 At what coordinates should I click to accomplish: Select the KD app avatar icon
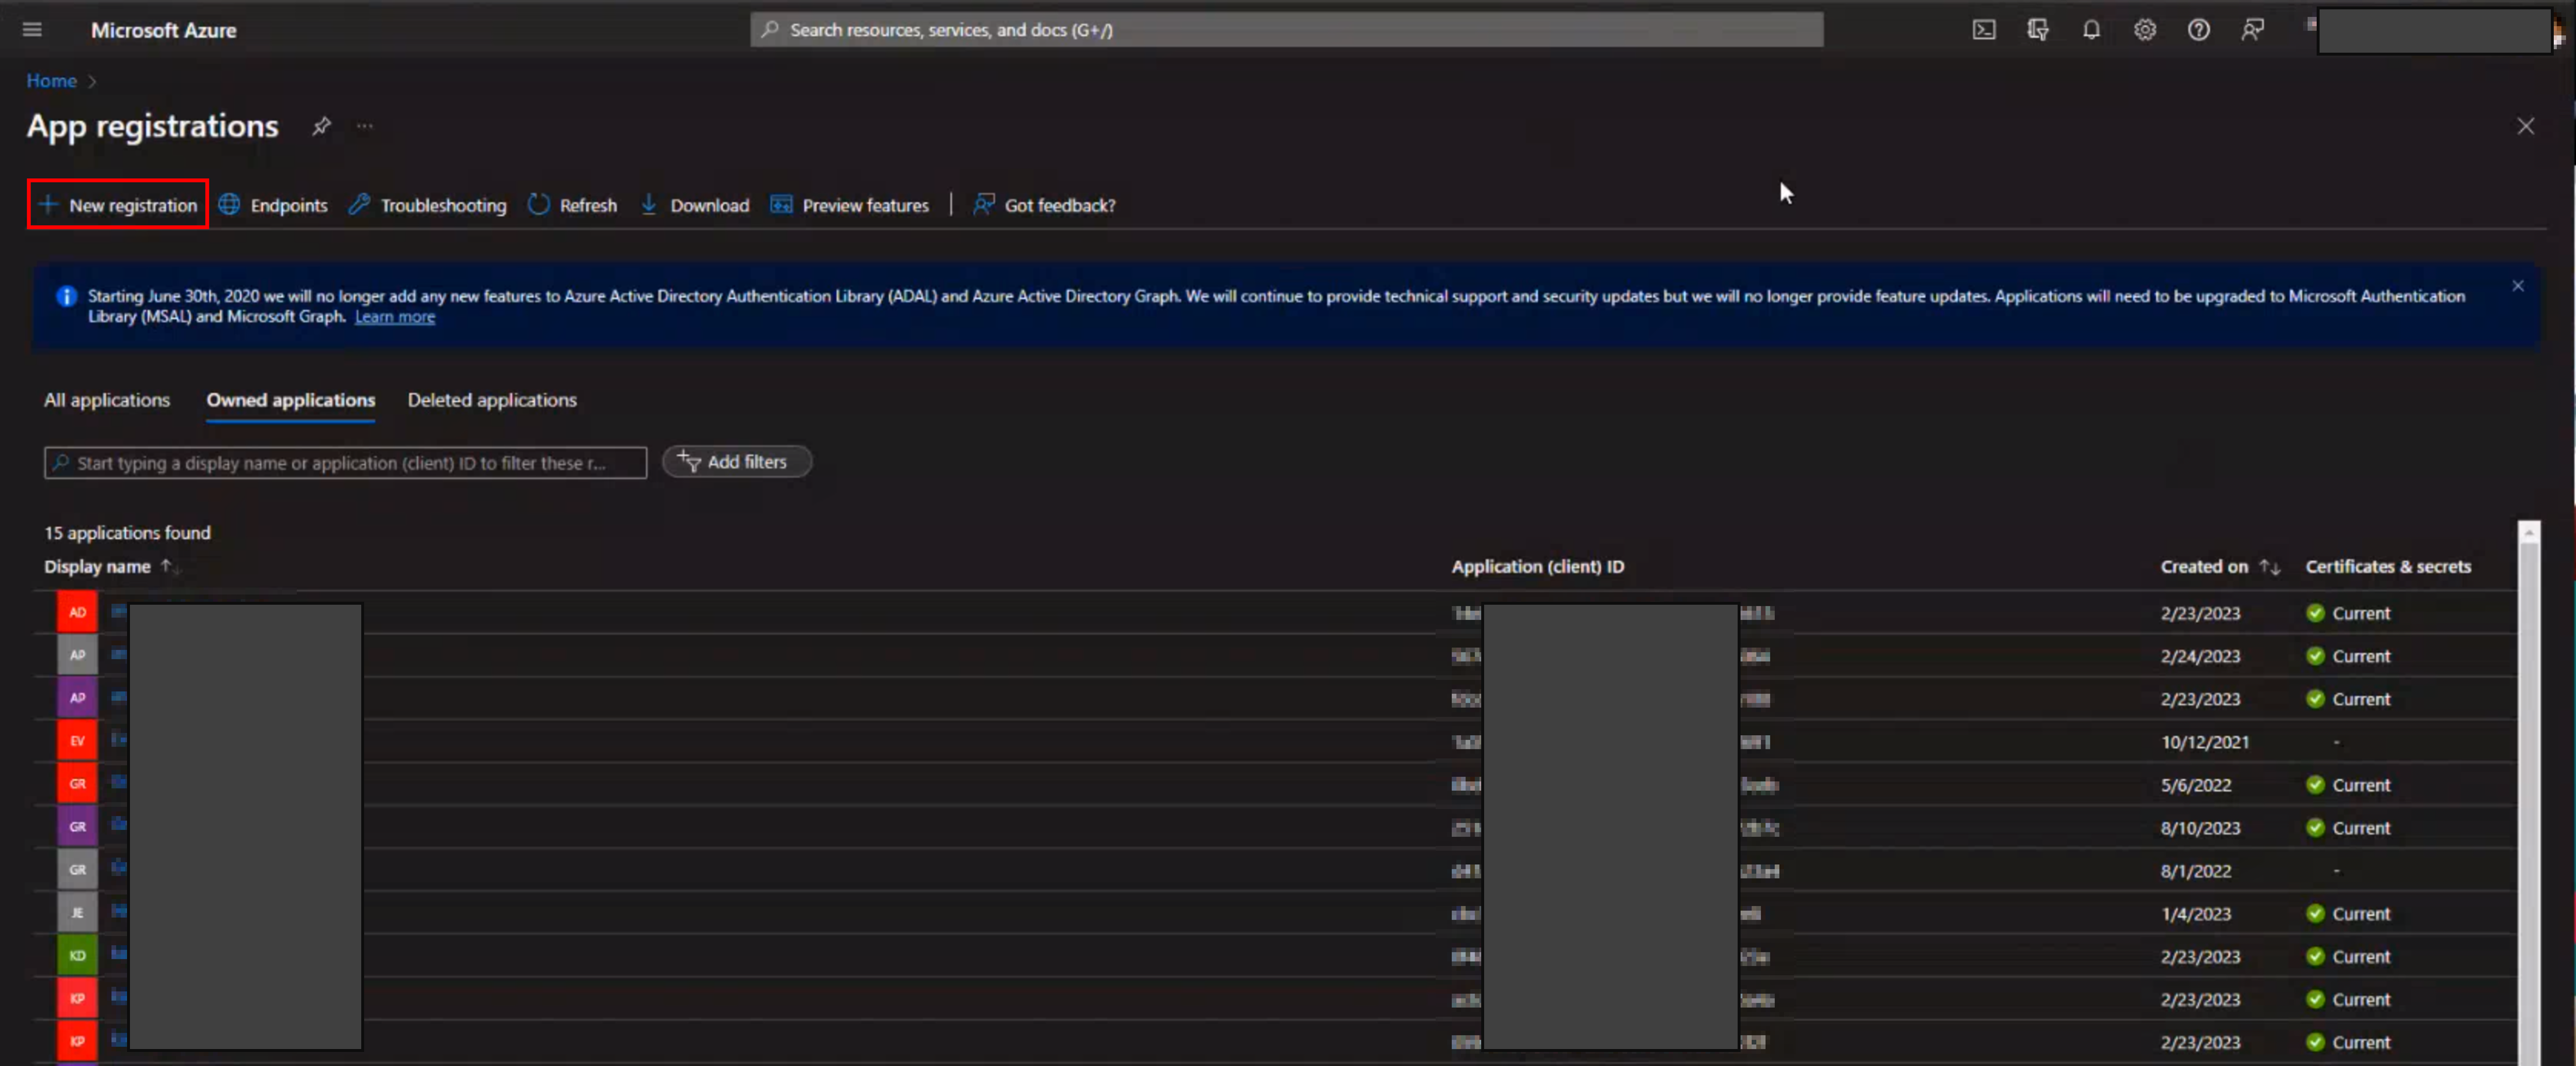(x=77, y=955)
